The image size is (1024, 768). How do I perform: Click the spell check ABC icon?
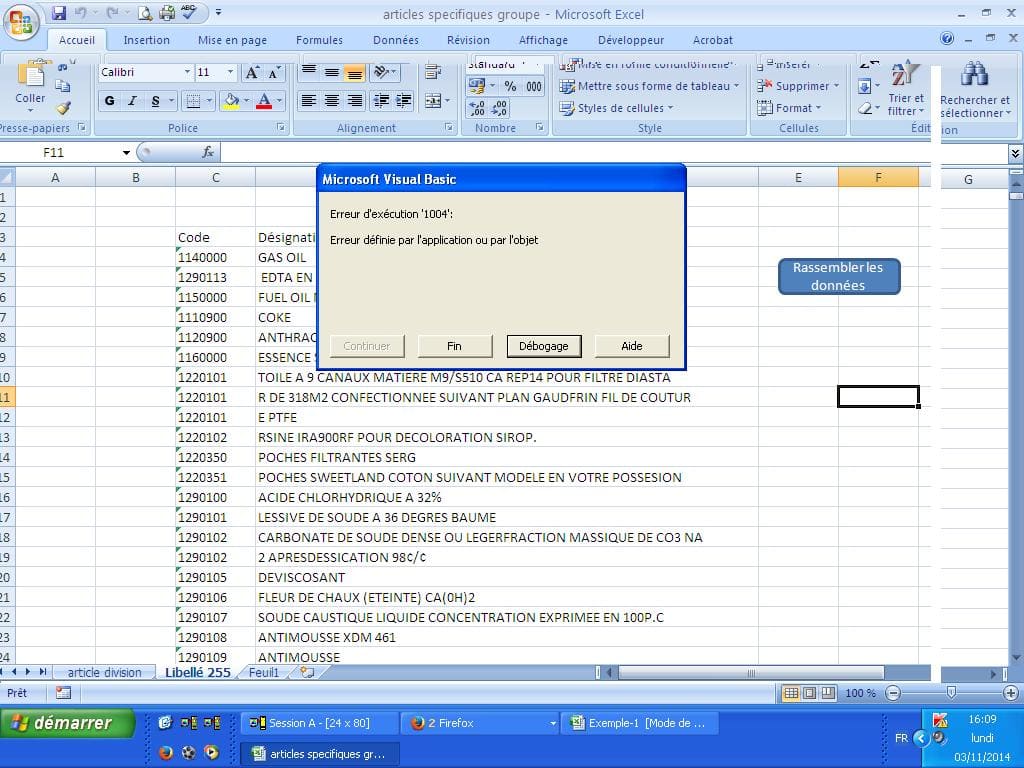188,13
